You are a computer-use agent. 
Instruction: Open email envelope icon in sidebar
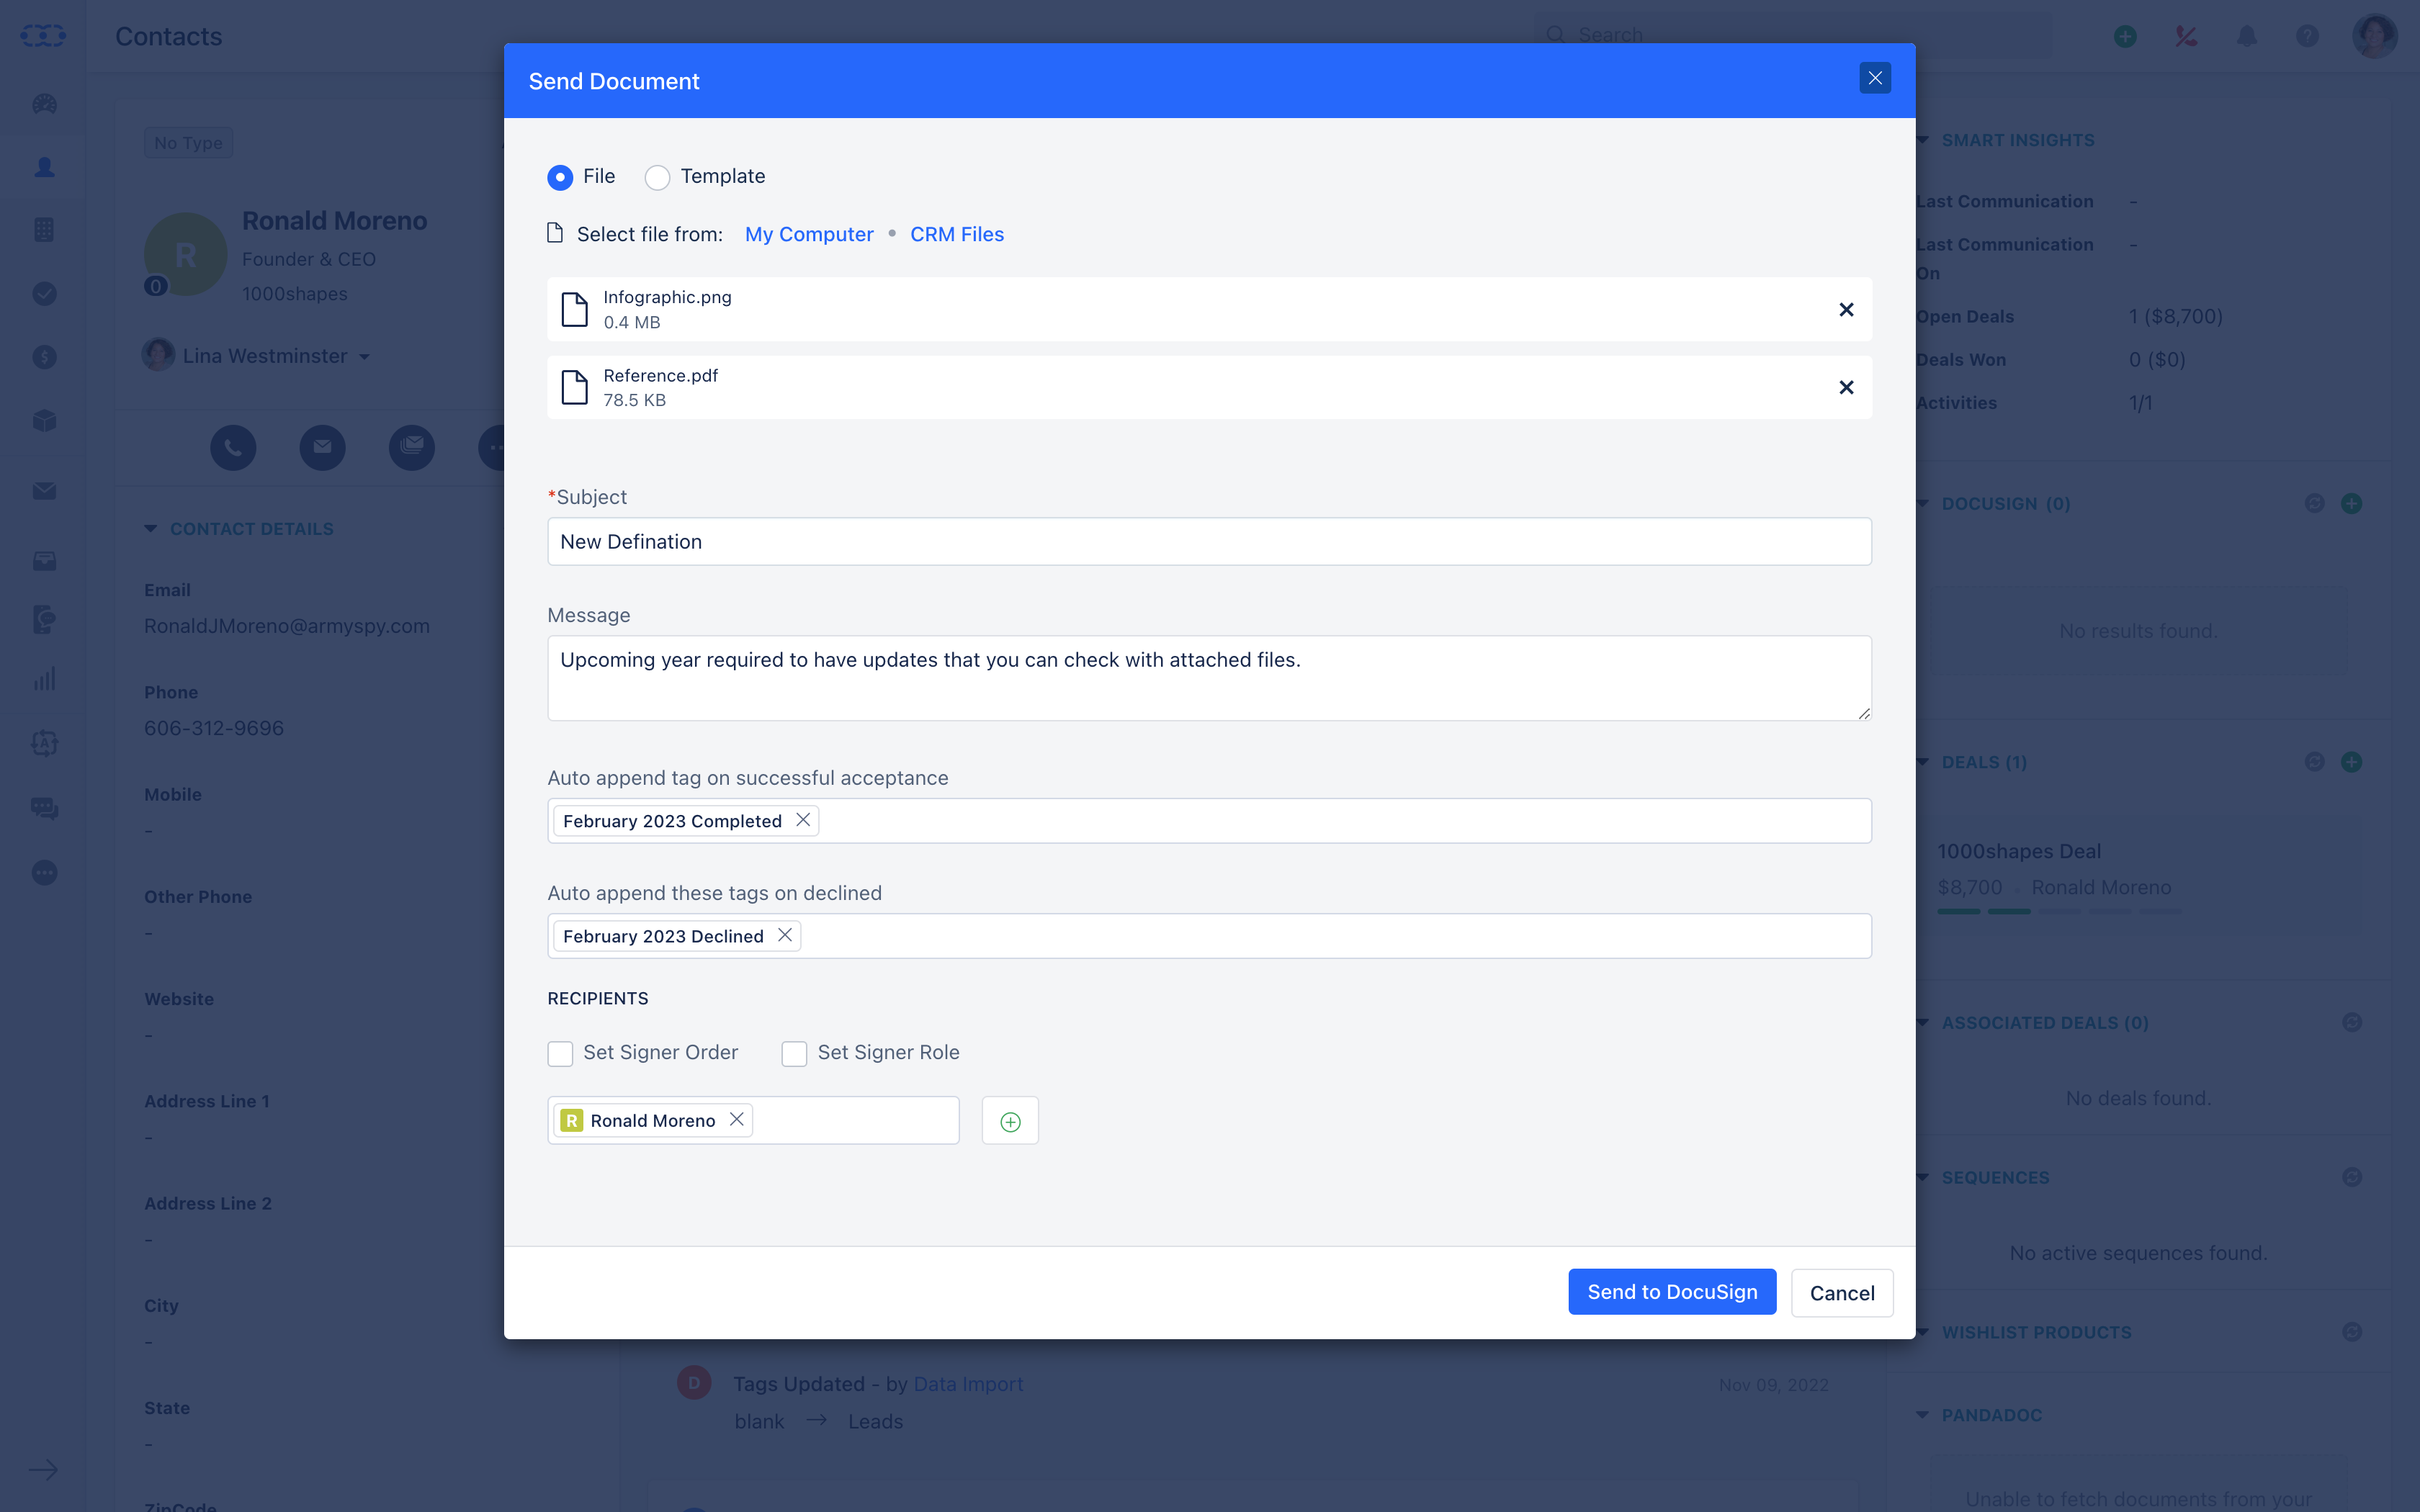[x=44, y=491]
